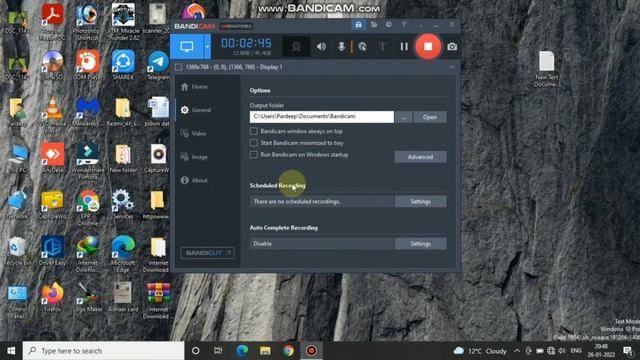
Task: Open the Windows Start menu
Action: click(11, 351)
